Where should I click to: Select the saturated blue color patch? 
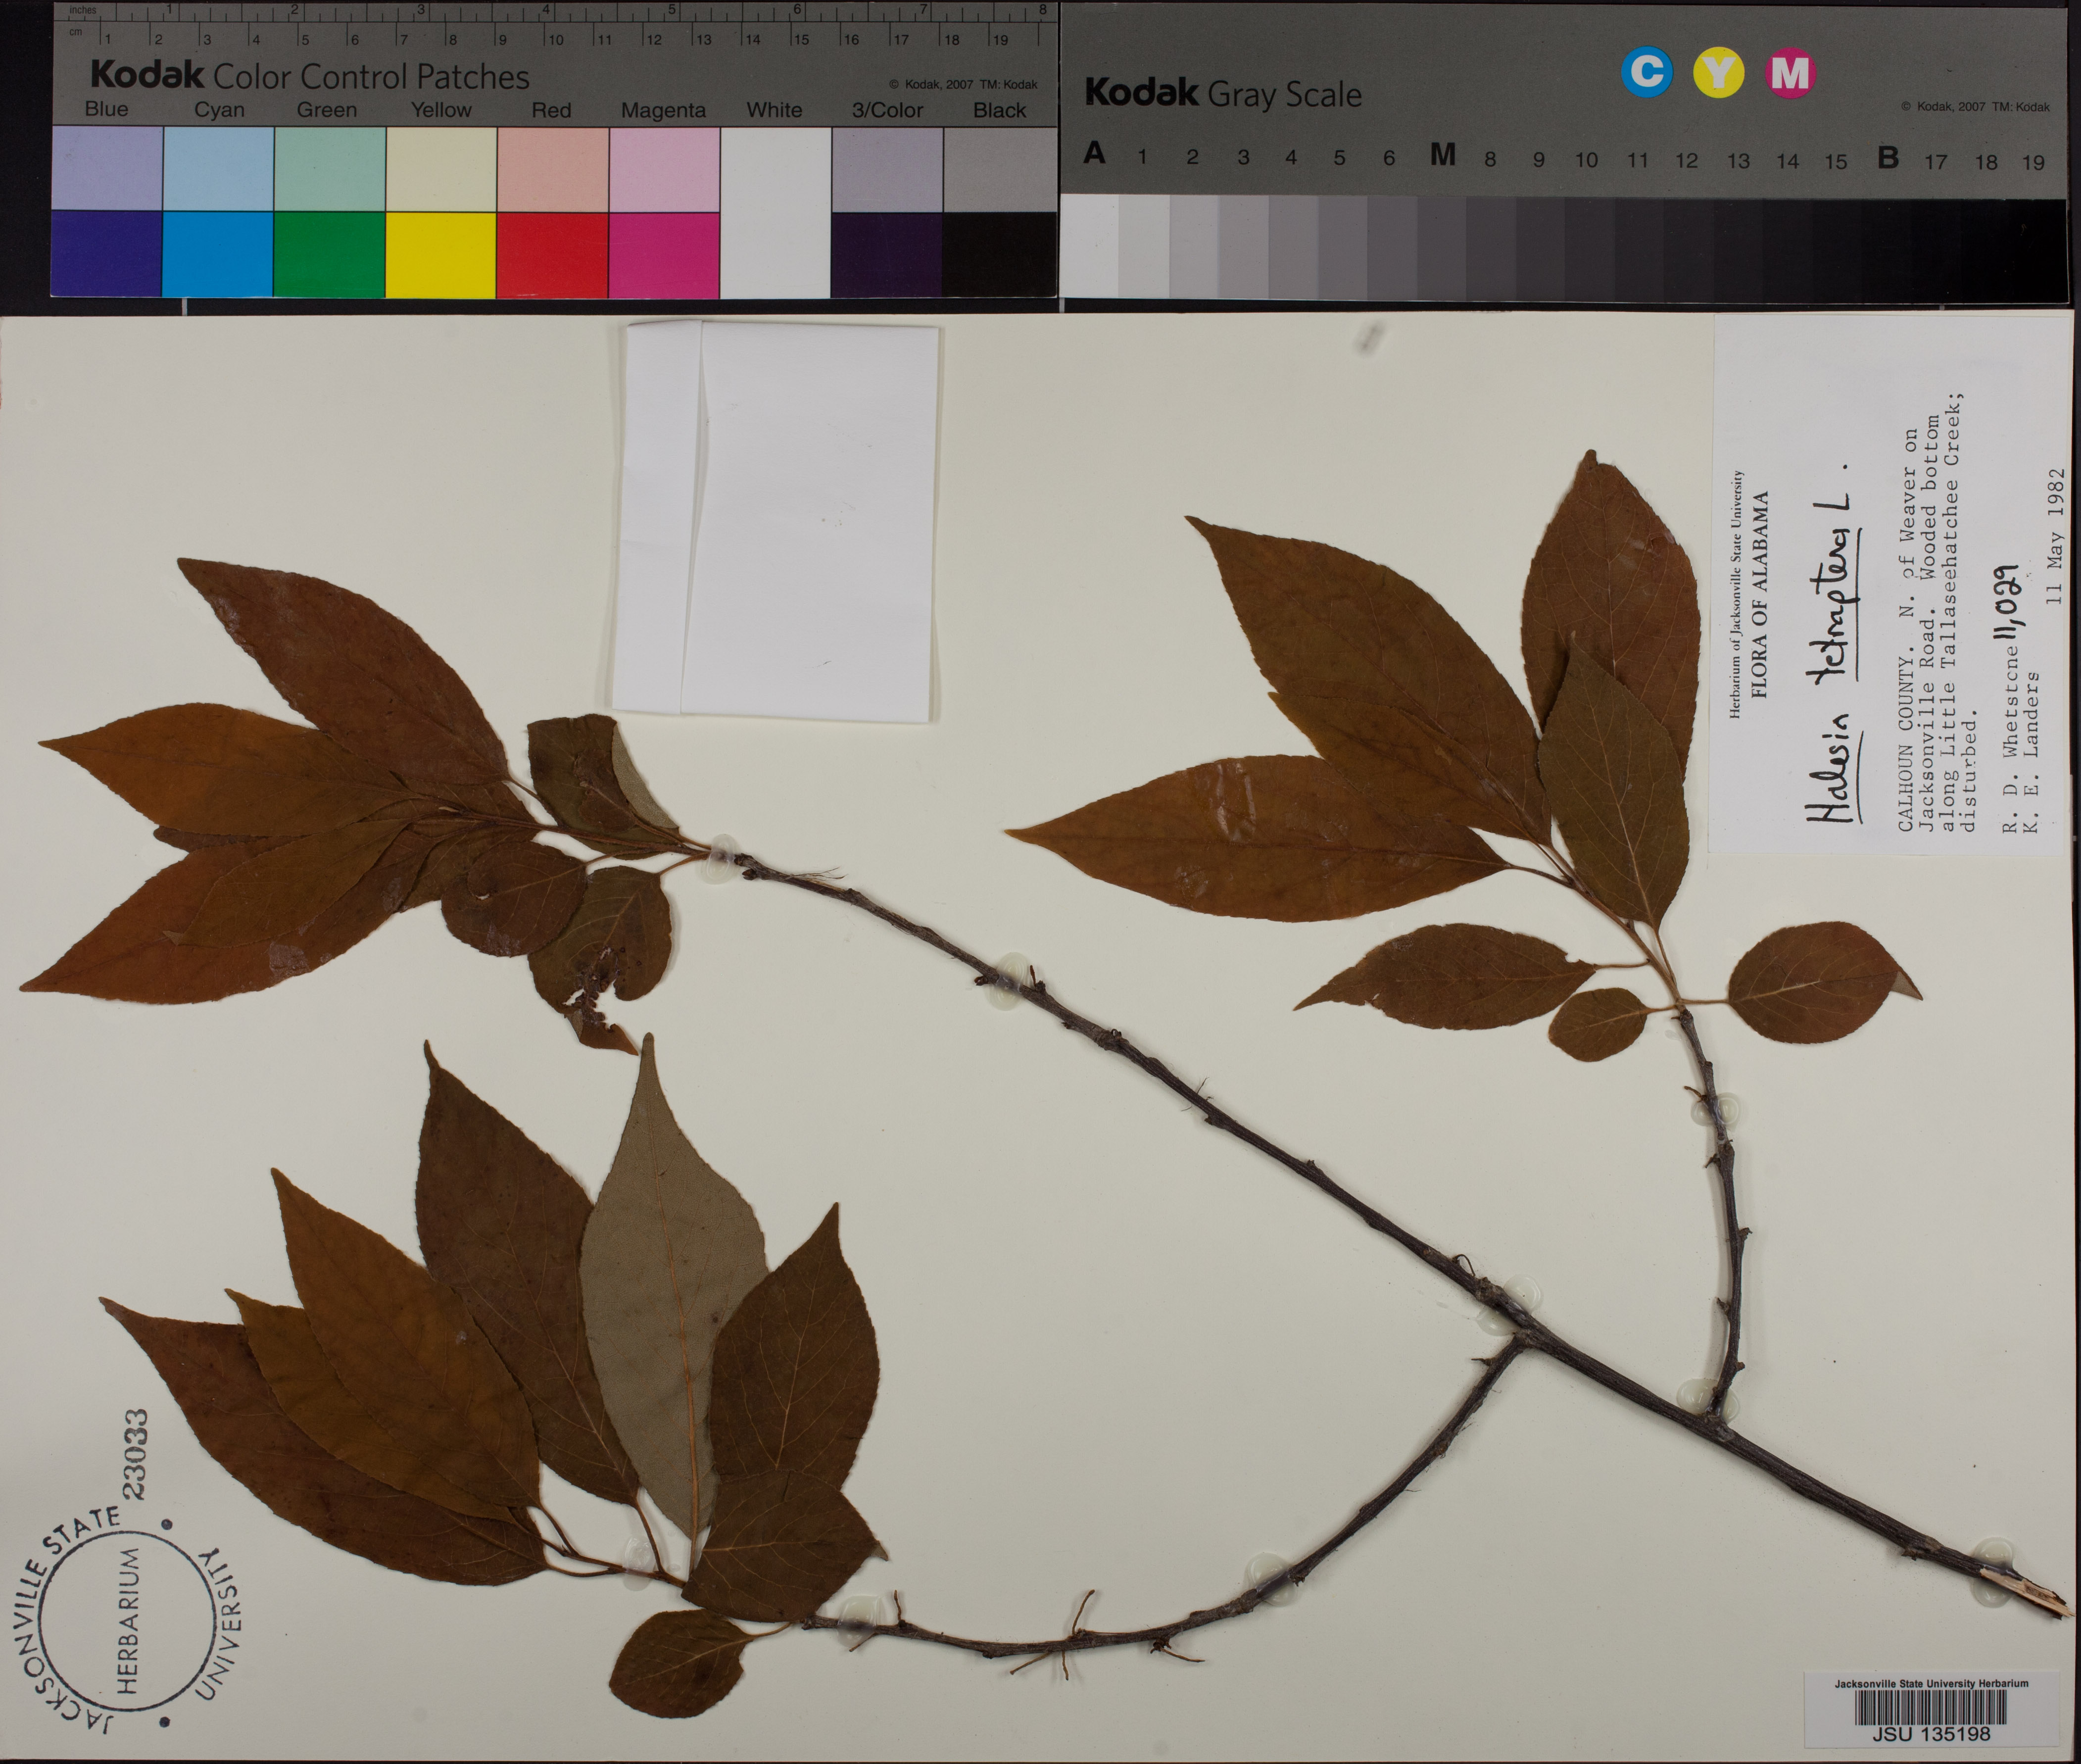click(x=106, y=254)
